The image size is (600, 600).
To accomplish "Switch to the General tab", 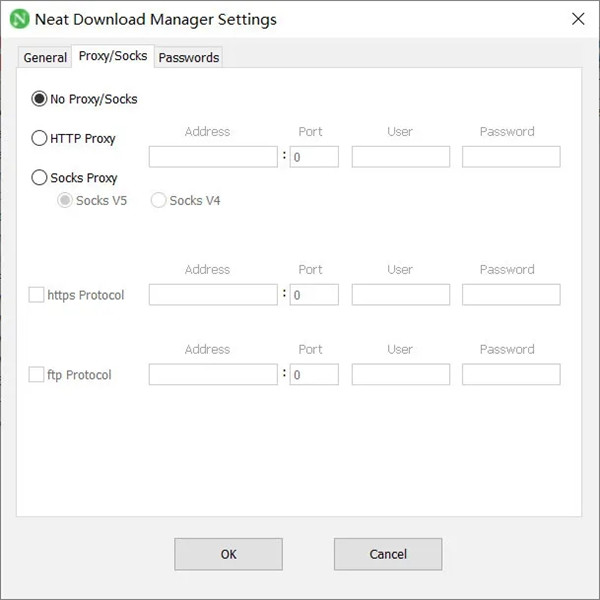I will [45, 58].
